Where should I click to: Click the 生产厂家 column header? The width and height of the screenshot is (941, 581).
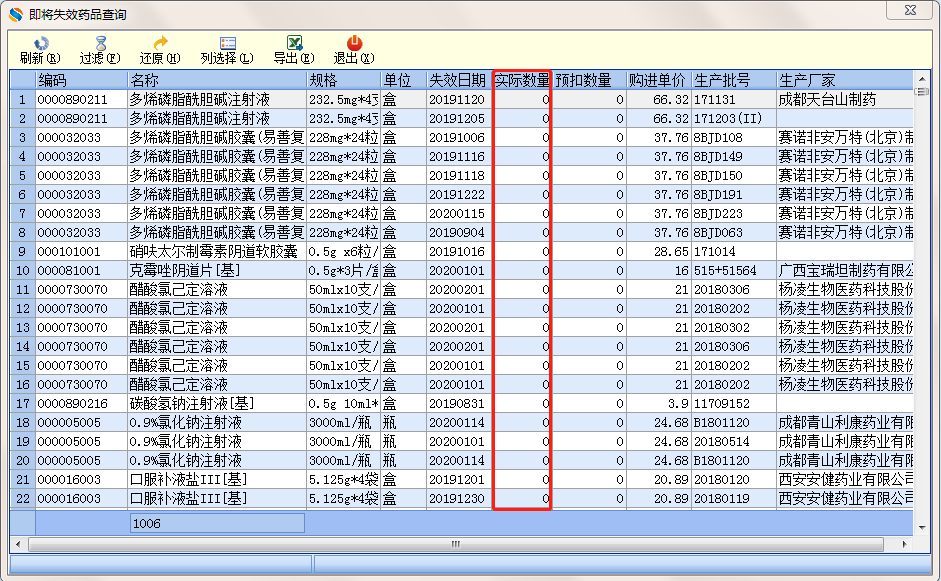(x=845, y=80)
